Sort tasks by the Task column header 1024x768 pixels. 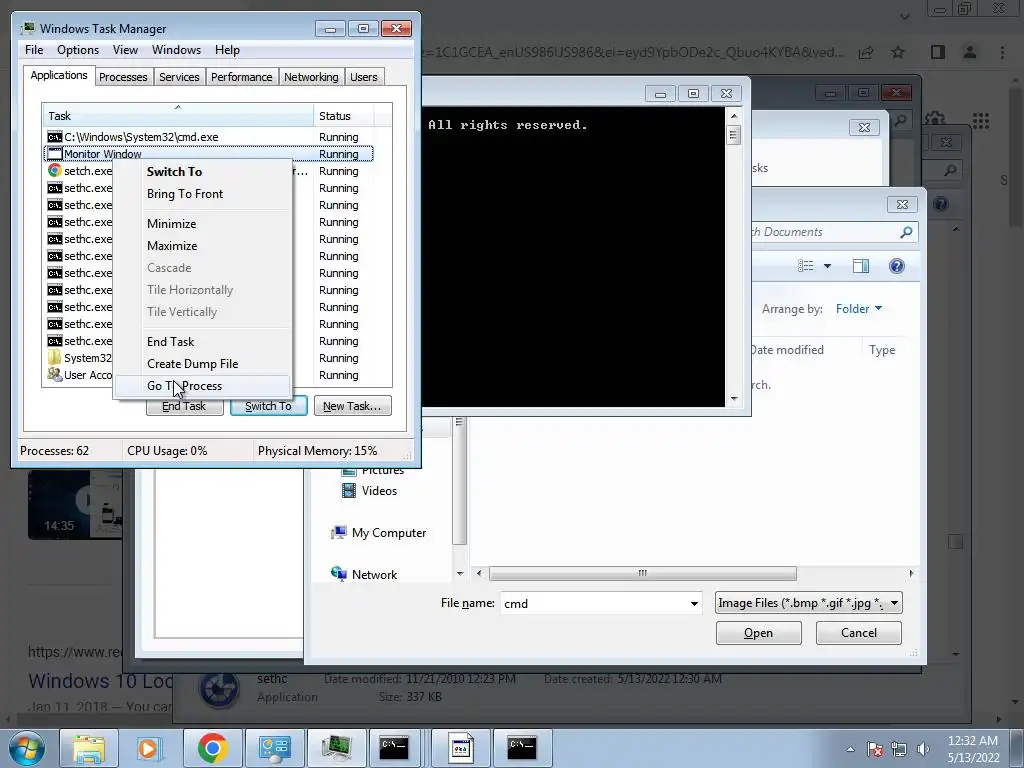pos(178,116)
